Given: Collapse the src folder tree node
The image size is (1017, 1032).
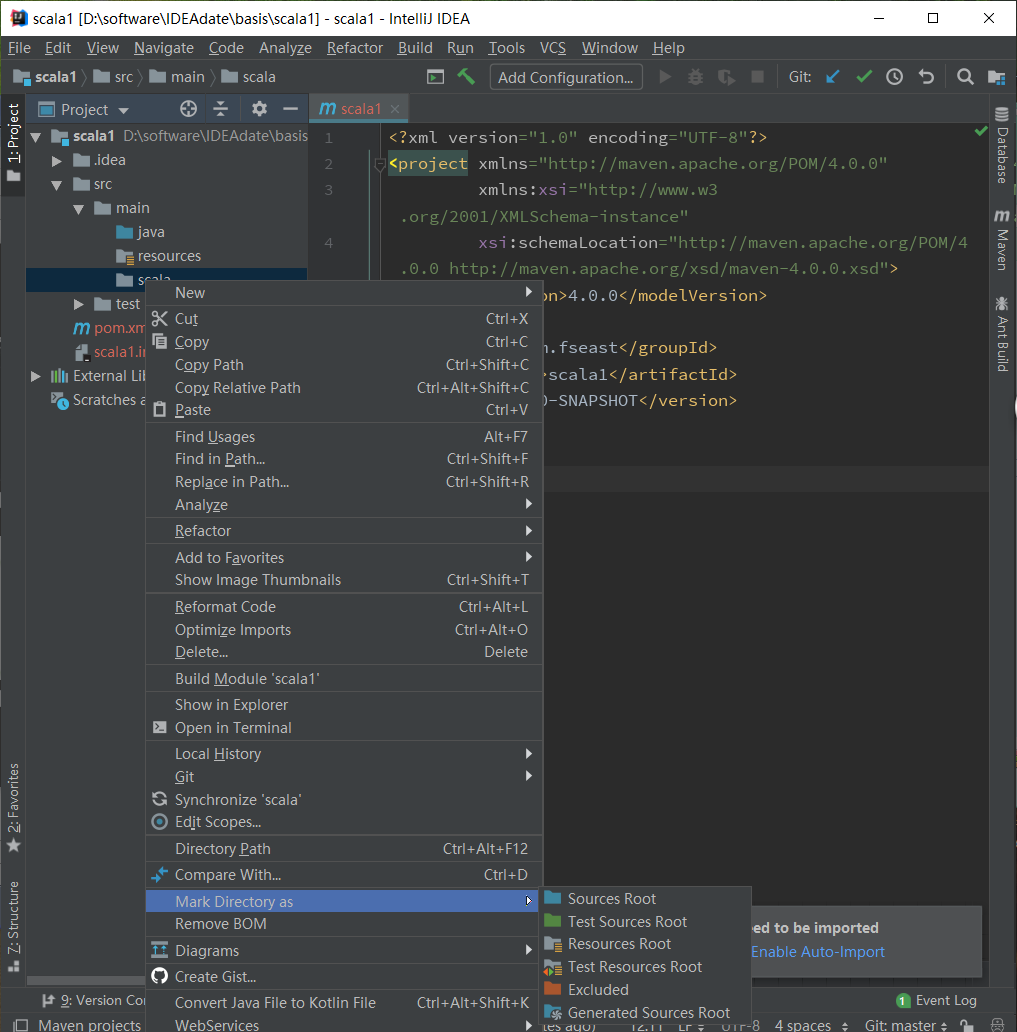Looking at the screenshot, I should pos(57,185).
